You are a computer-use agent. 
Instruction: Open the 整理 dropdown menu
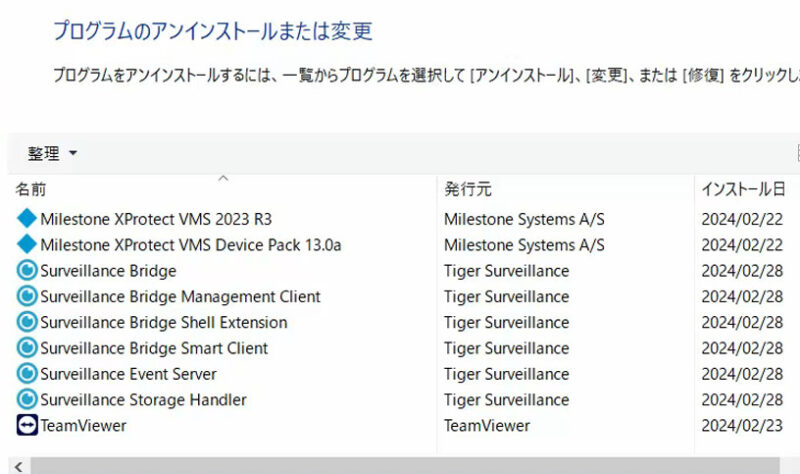52,153
